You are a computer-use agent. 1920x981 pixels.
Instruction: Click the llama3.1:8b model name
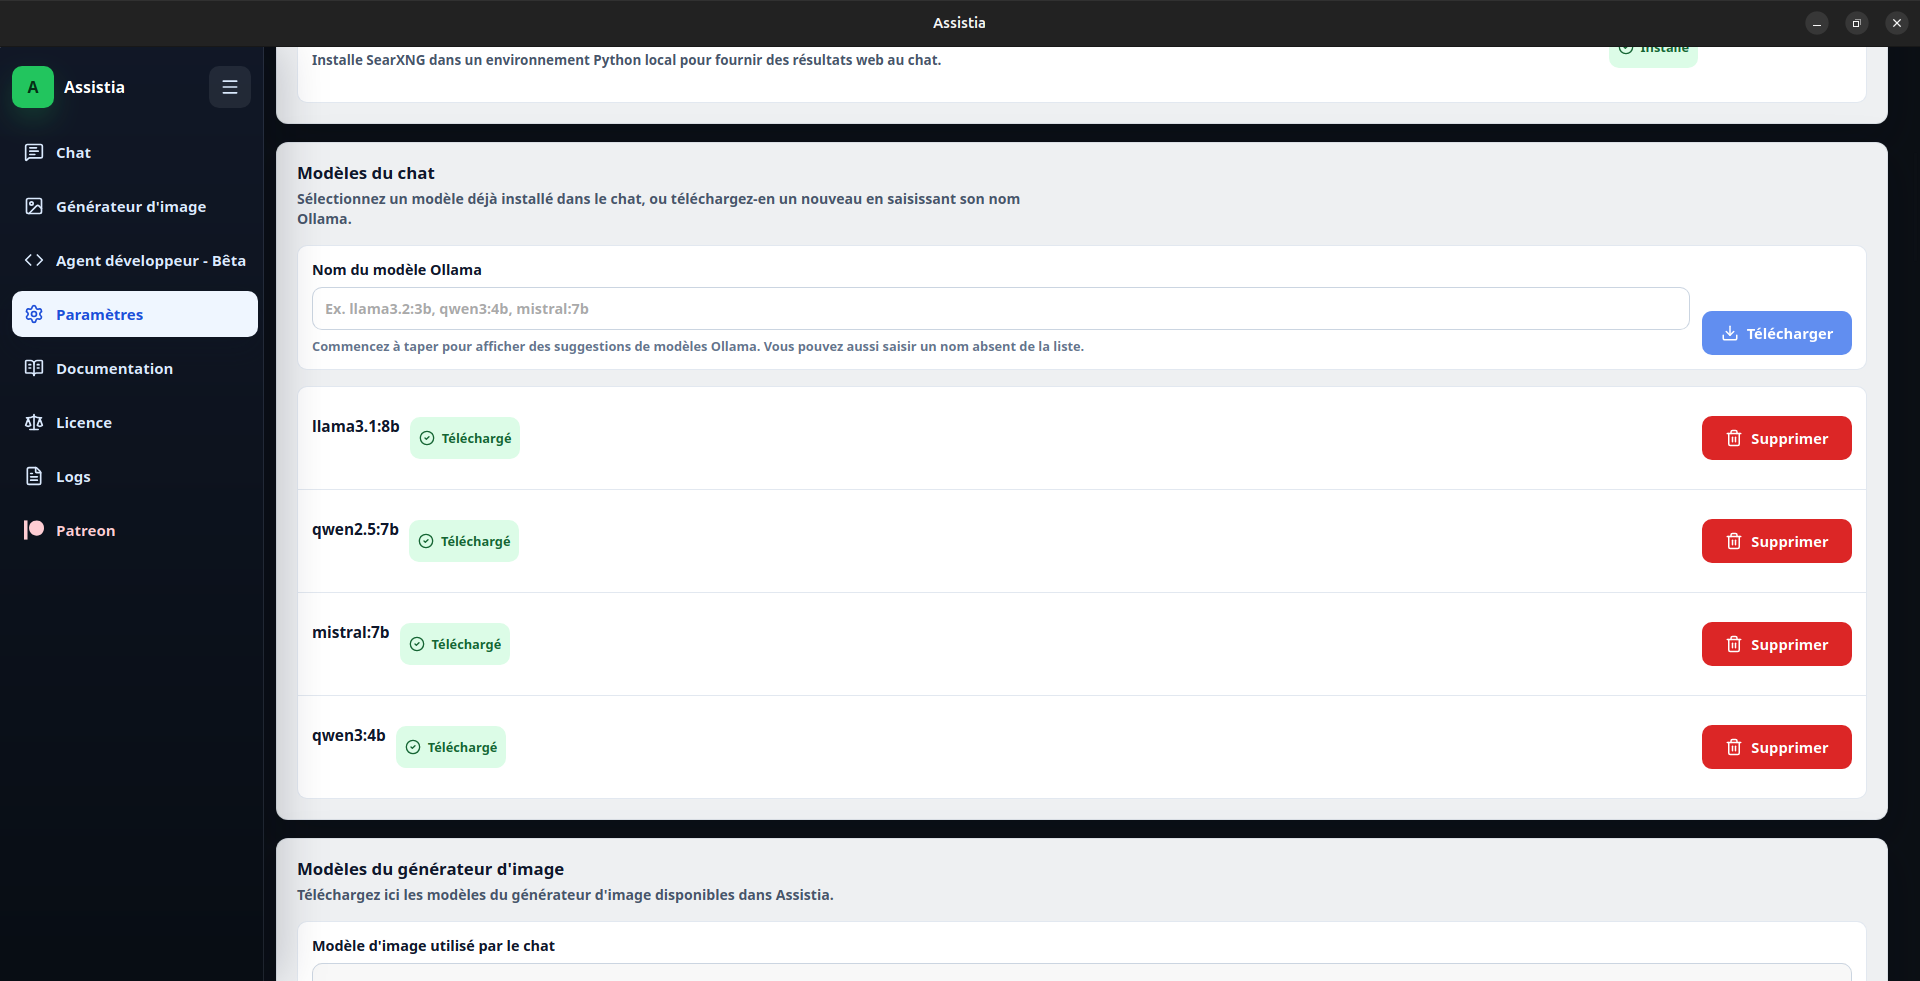click(x=356, y=426)
